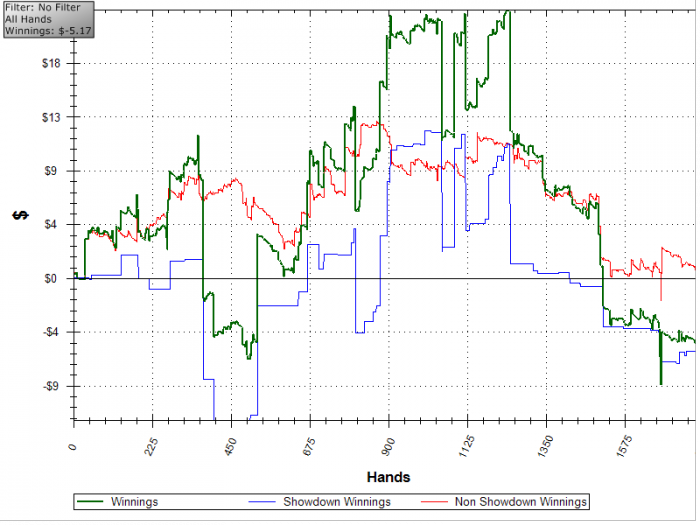Viewport: 700px width, 525px height.
Task: Click the 1125 x-axis label
Action: tap(465, 446)
